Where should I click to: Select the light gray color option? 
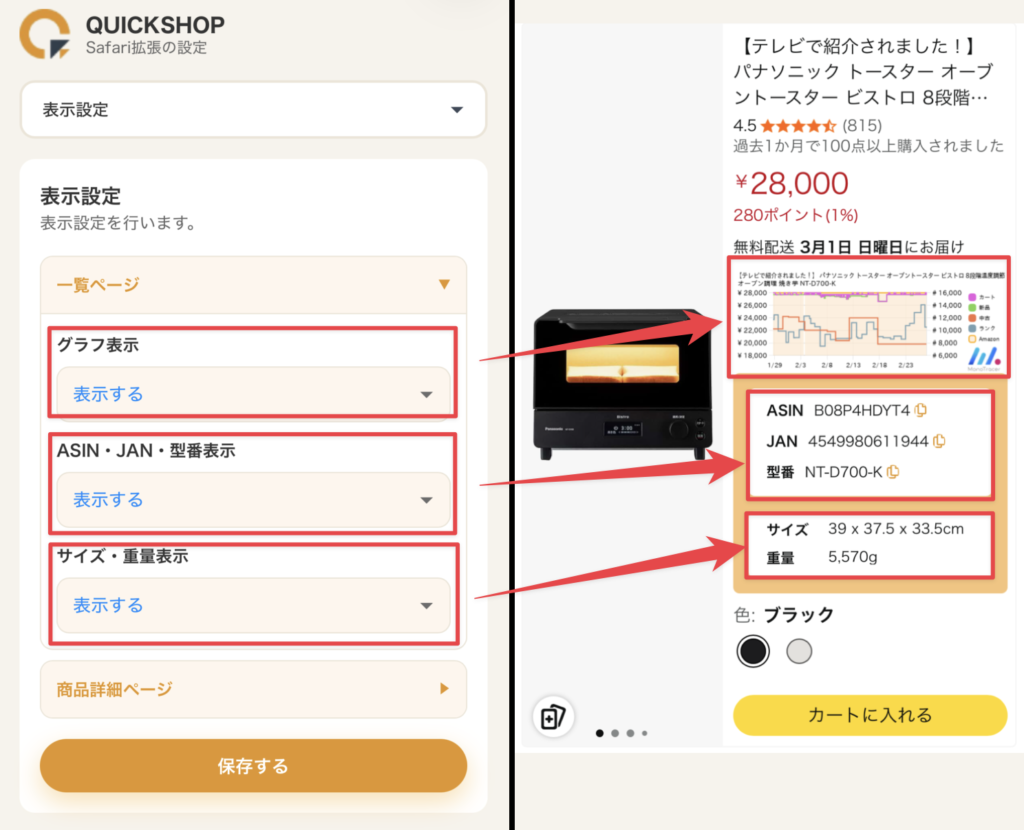[799, 651]
